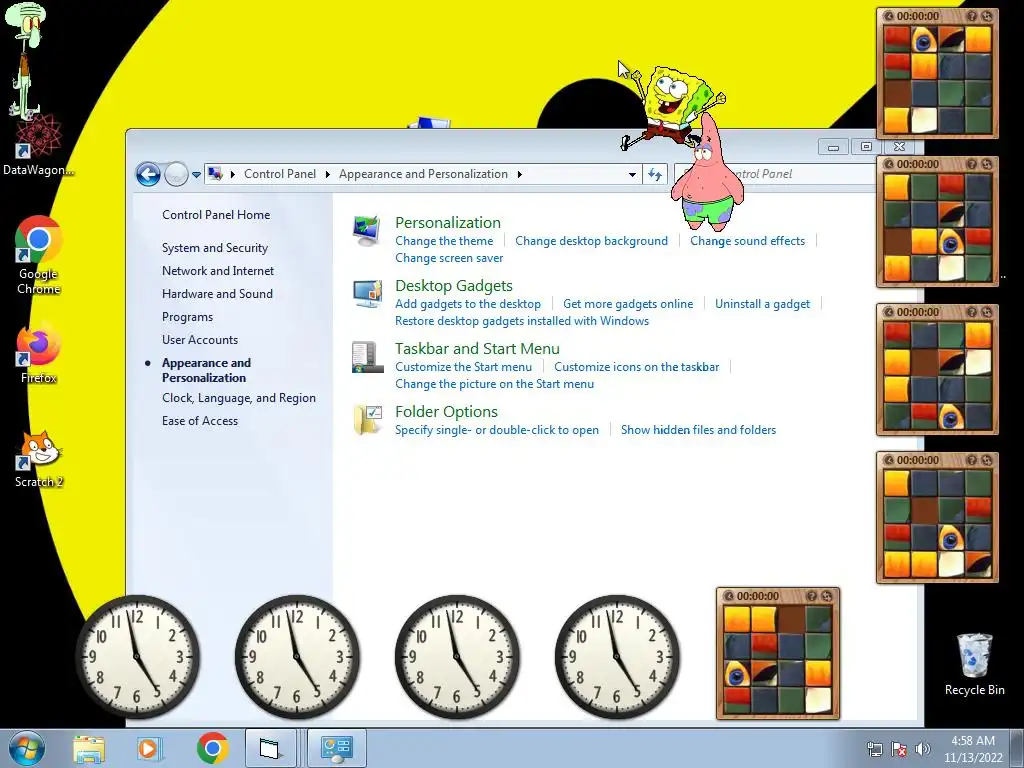Click Change the picture on the Start menu
The width and height of the screenshot is (1024, 768).
[494, 384]
